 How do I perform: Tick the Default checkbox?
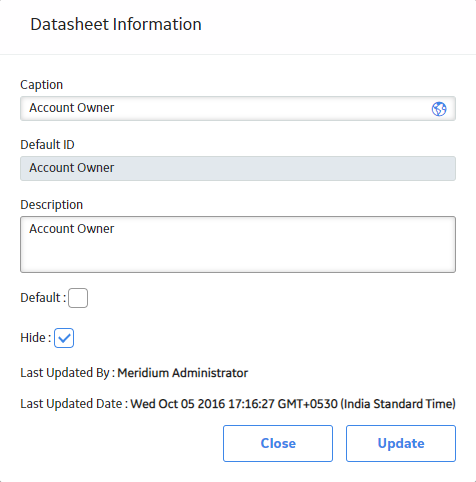(78, 298)
